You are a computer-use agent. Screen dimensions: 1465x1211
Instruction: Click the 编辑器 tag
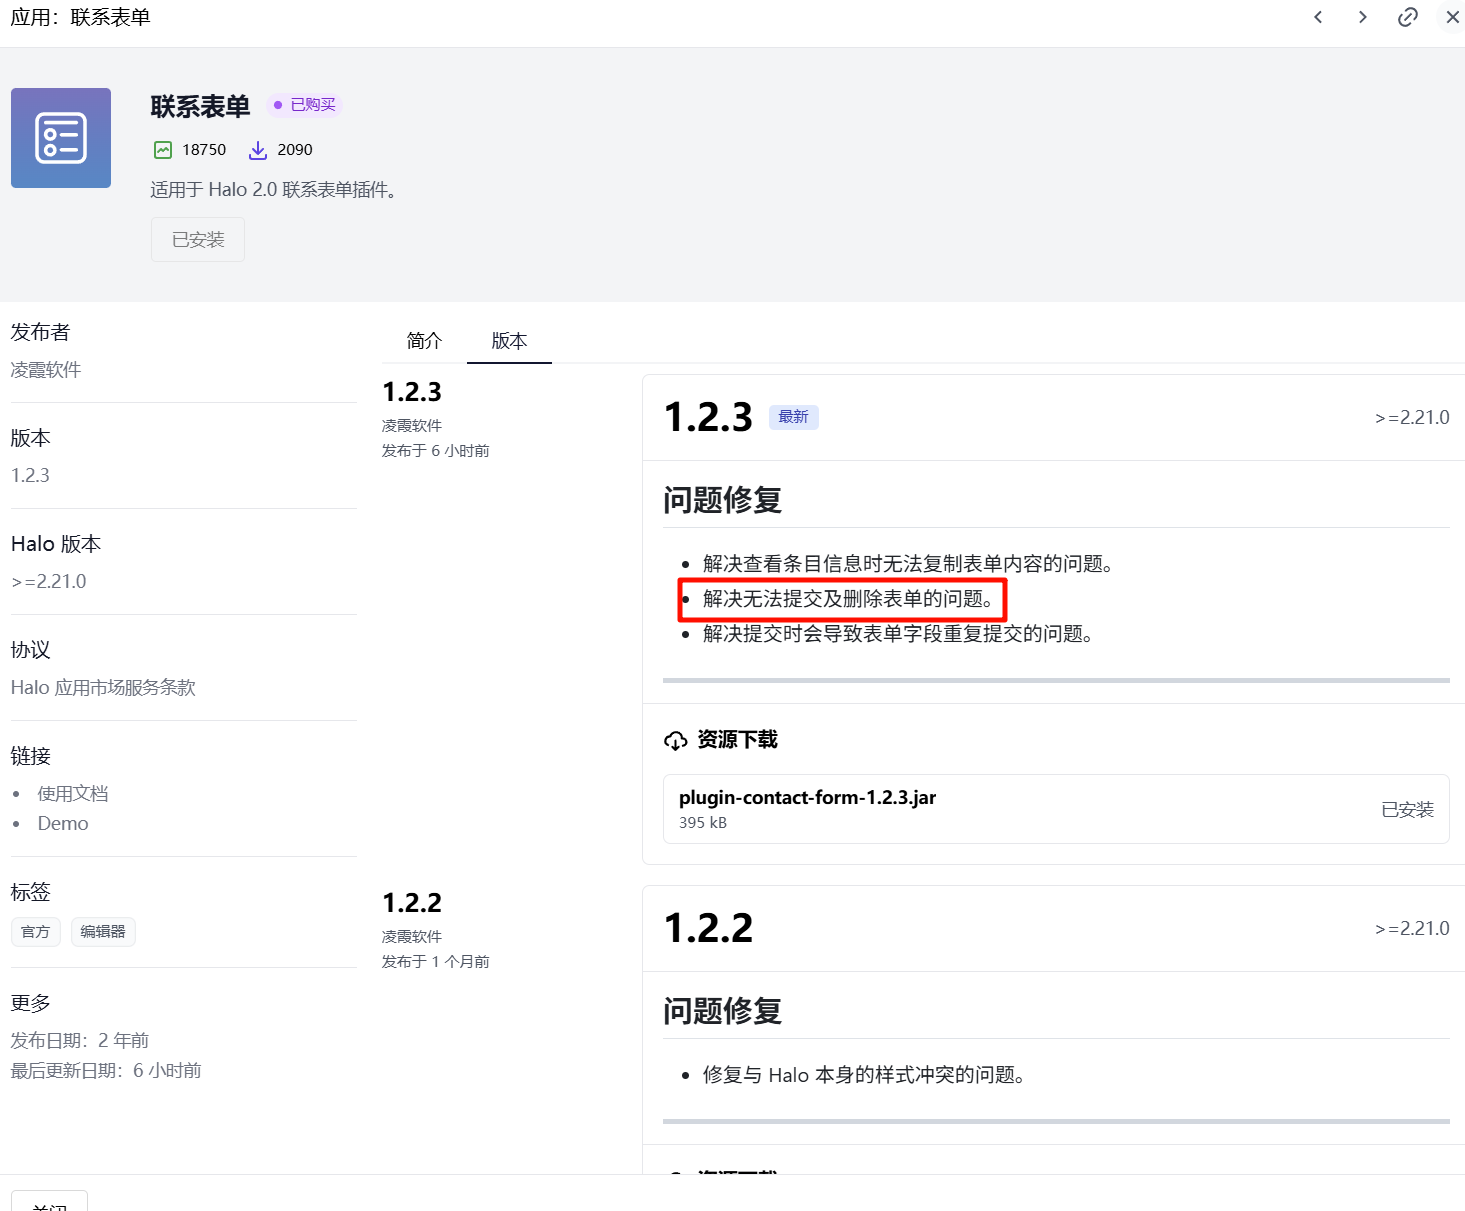click(103, 932)
